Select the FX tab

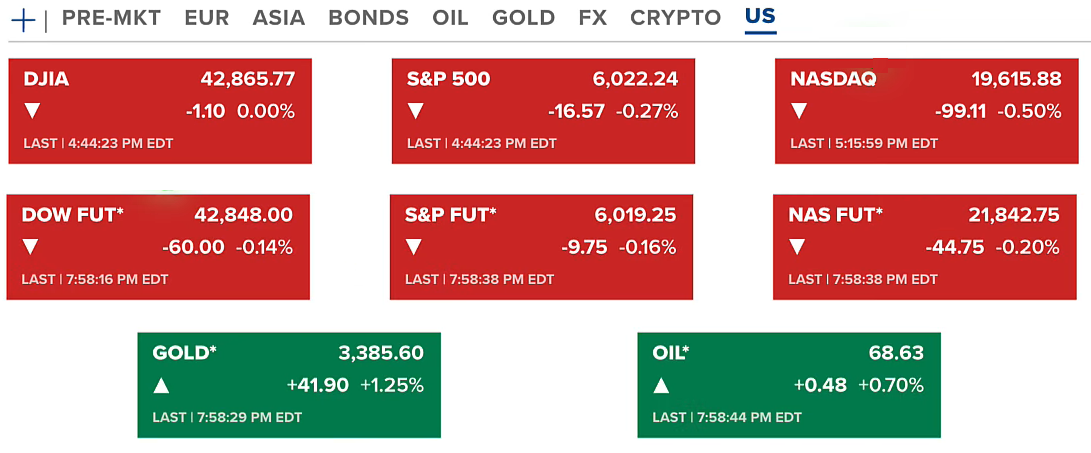(x=592, y=18)
